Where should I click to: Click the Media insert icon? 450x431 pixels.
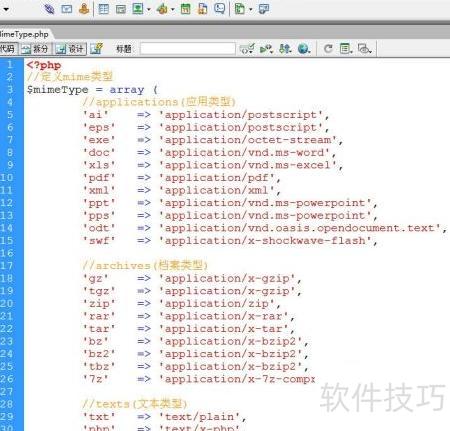point(162,9)
